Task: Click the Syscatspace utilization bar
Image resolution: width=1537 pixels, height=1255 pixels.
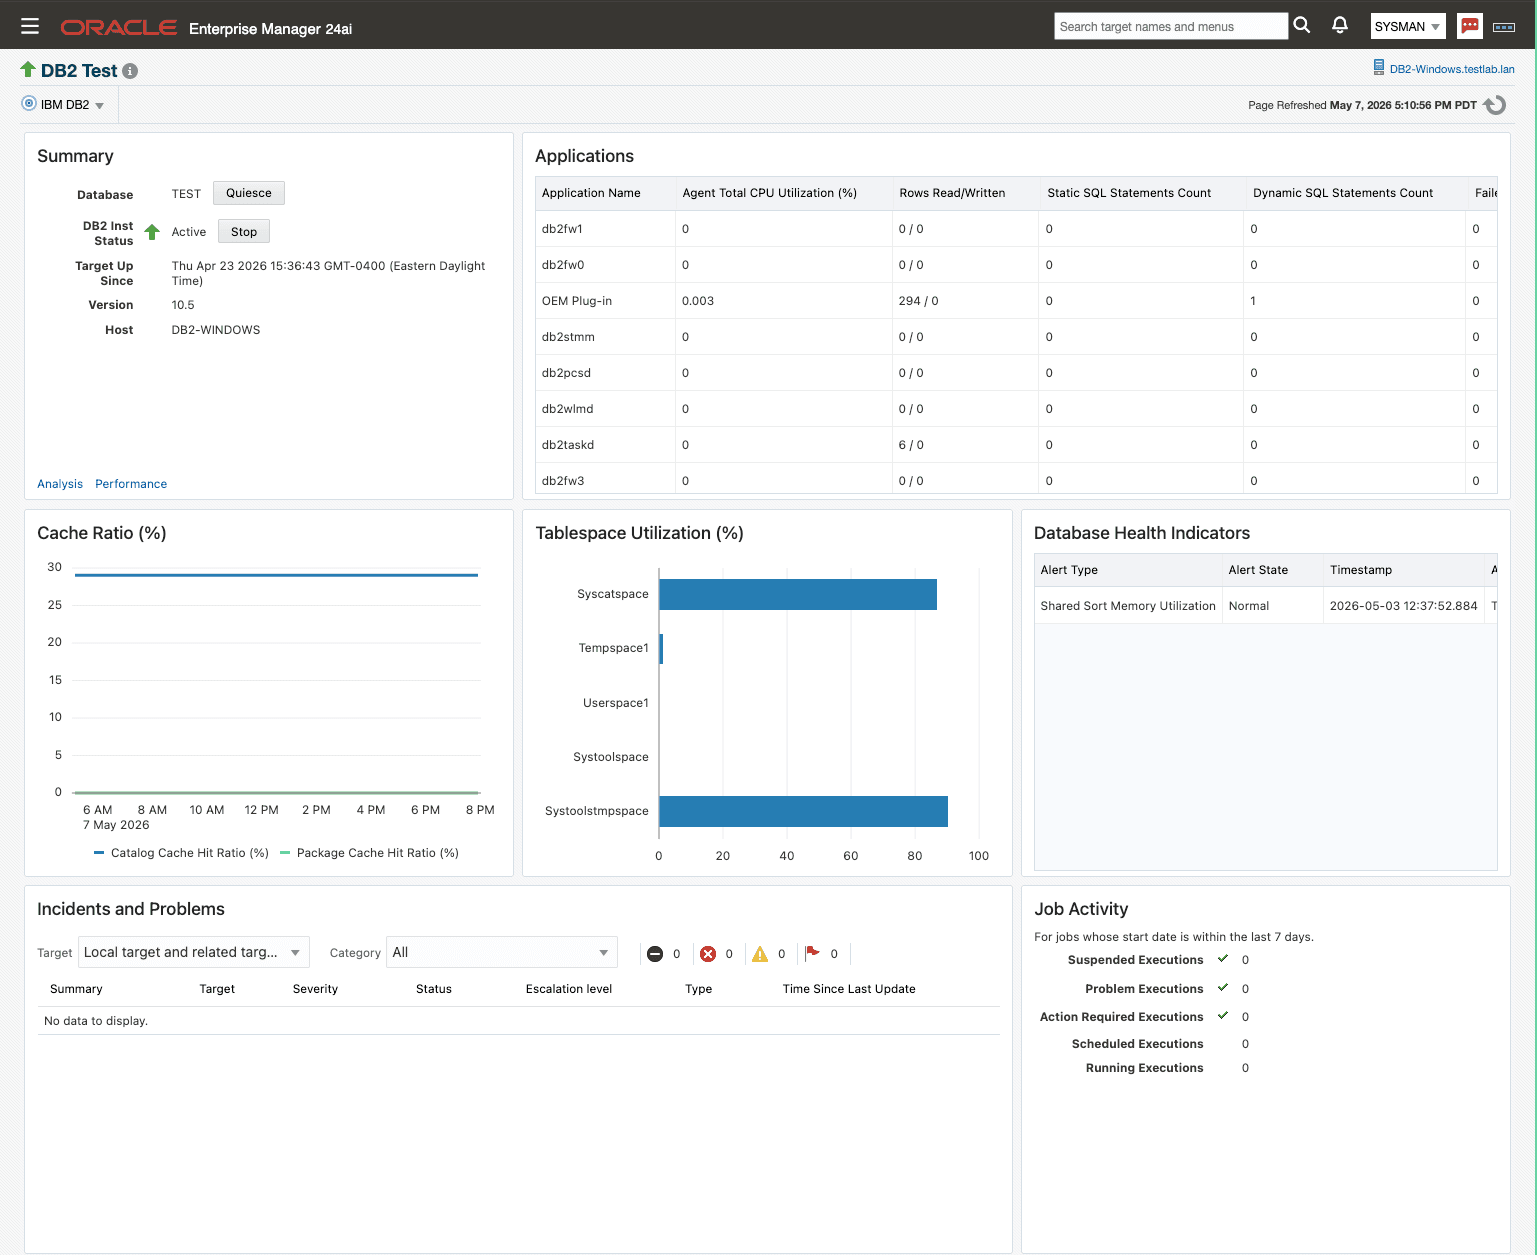Action: [x=798, y=594]
